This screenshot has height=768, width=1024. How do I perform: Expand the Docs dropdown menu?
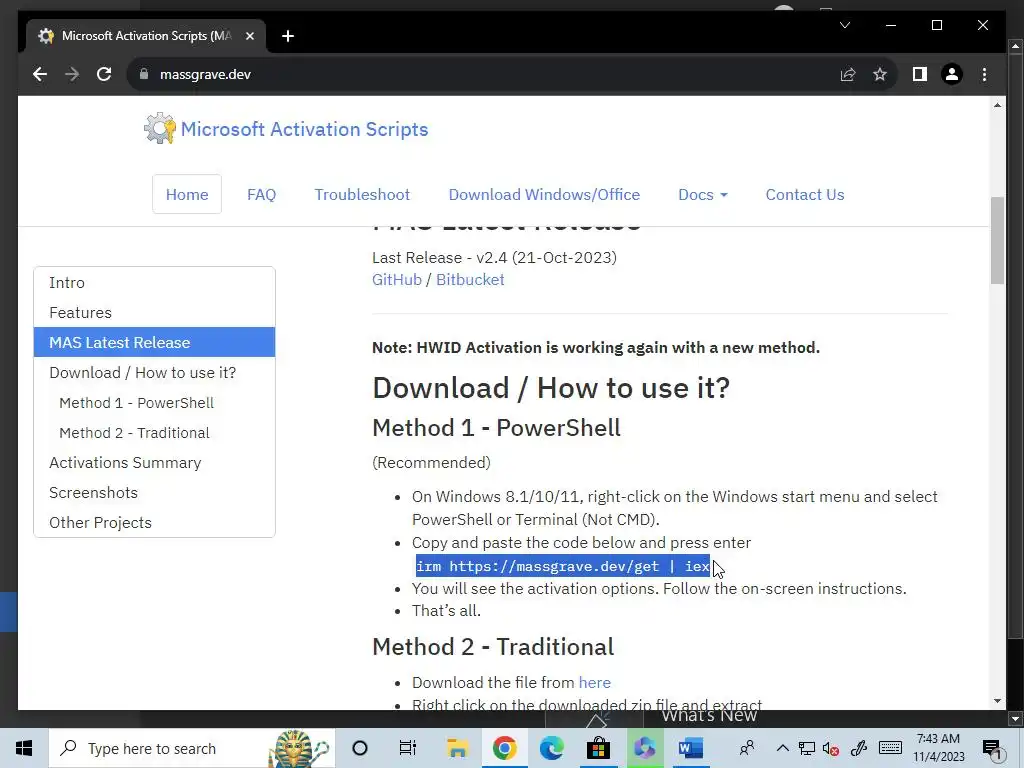click(x=703, y=195)
